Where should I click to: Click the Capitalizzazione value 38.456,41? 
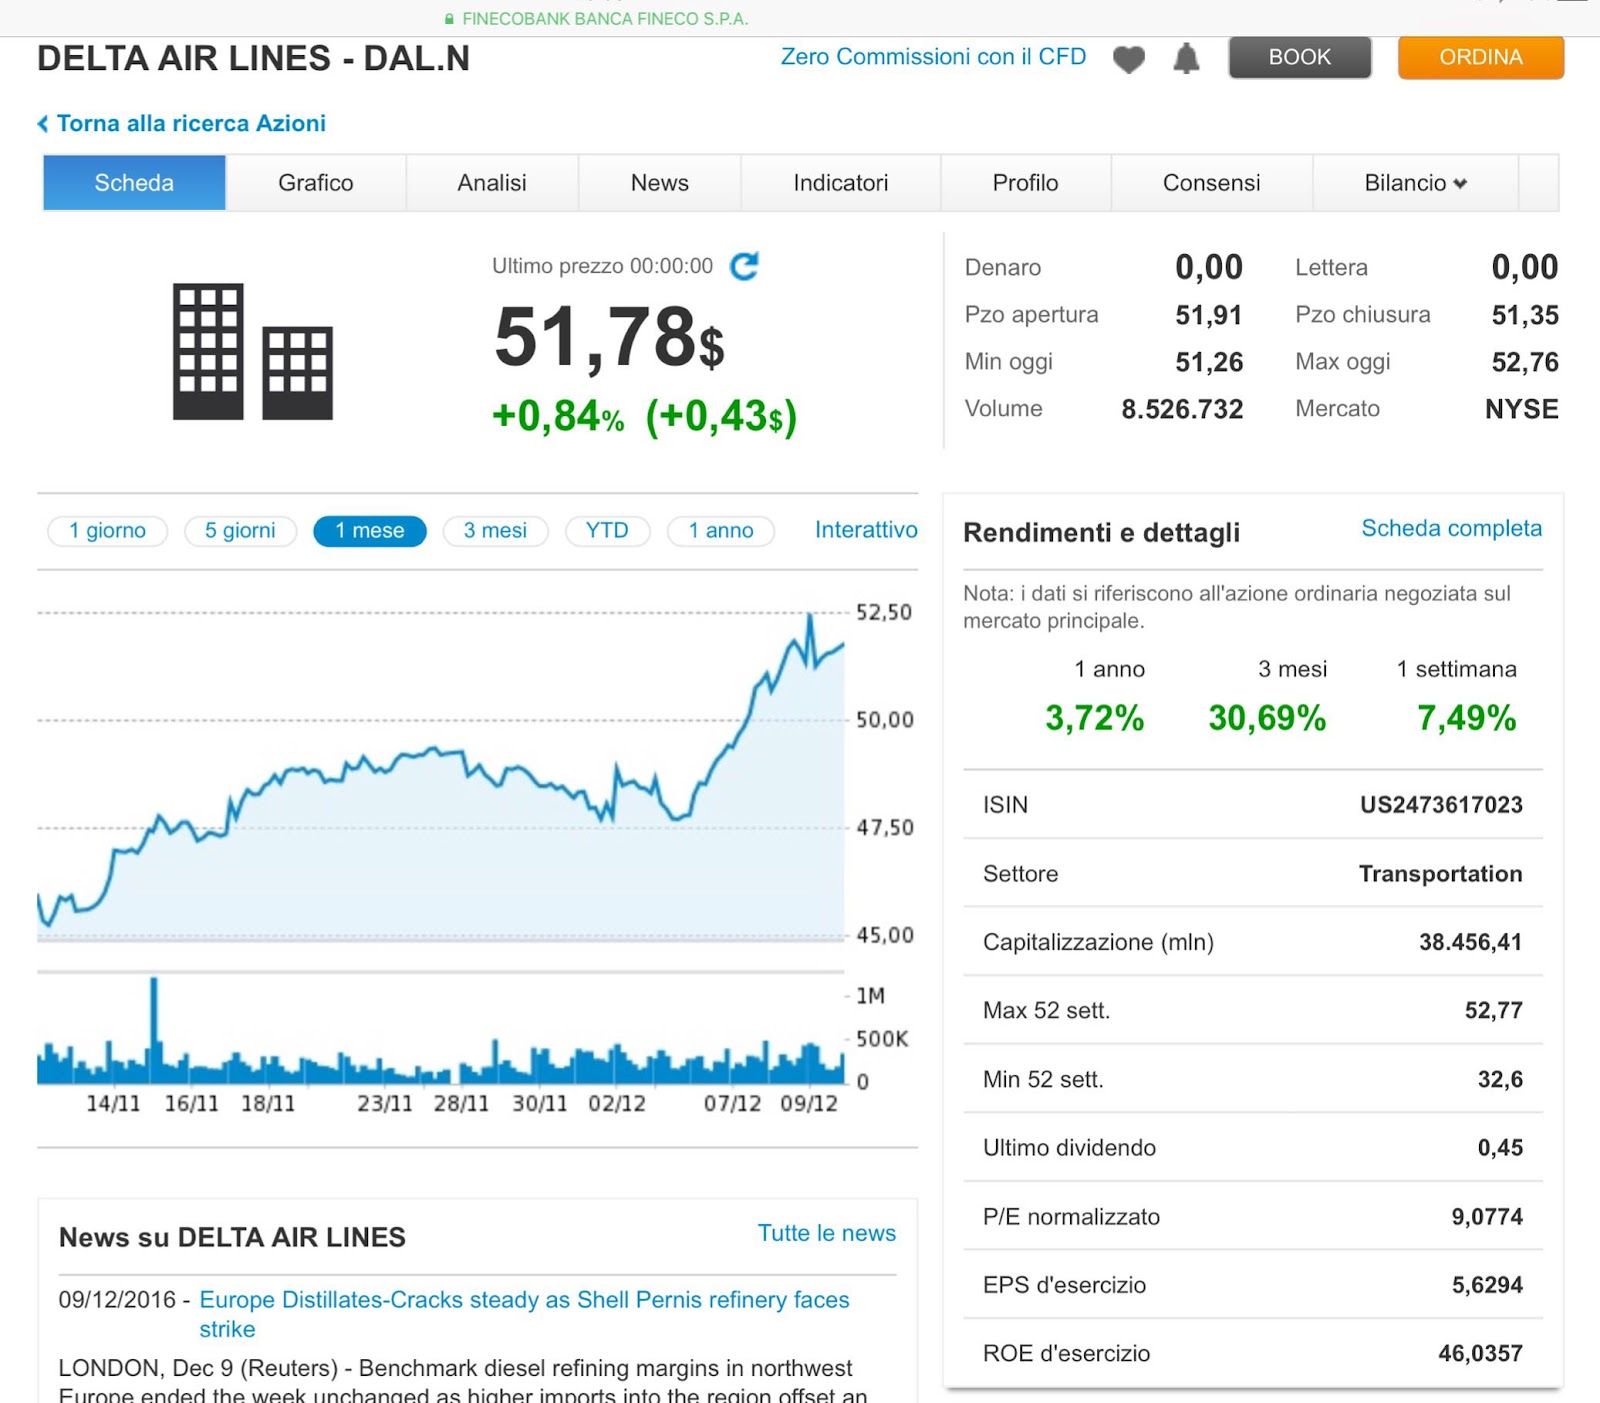1470,942
